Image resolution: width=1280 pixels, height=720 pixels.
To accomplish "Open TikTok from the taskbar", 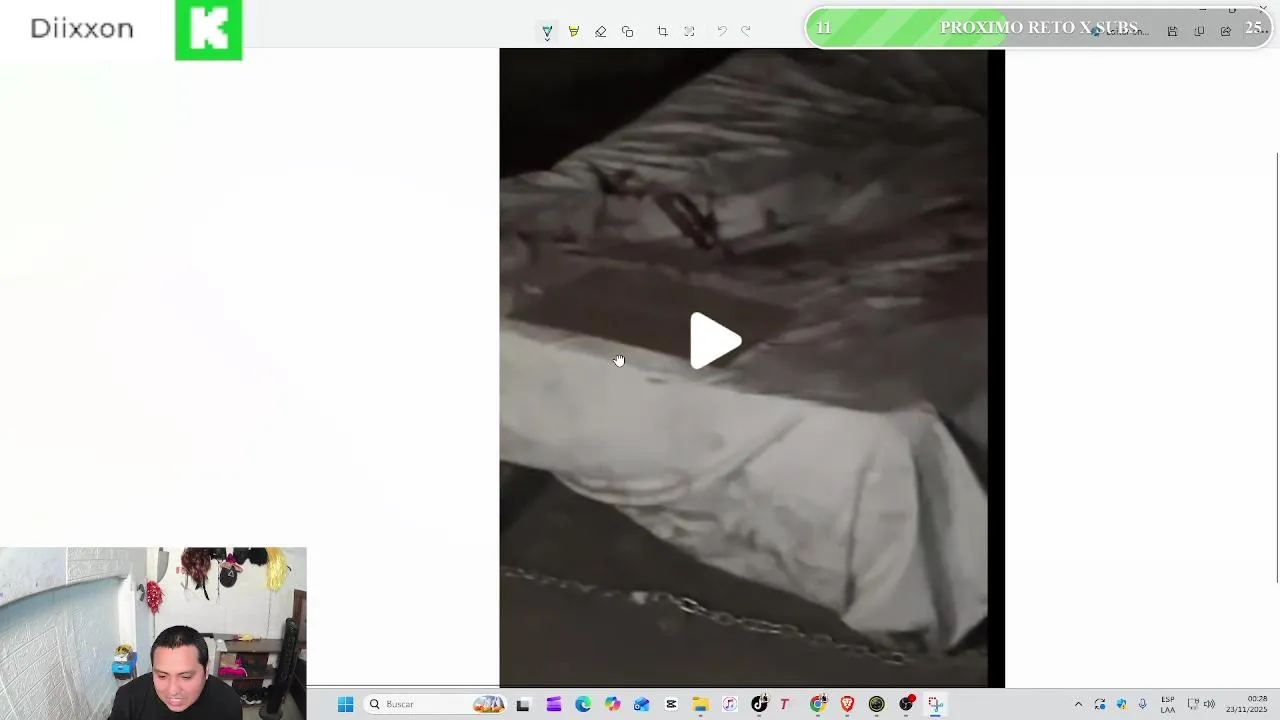I will click(759, 704).
